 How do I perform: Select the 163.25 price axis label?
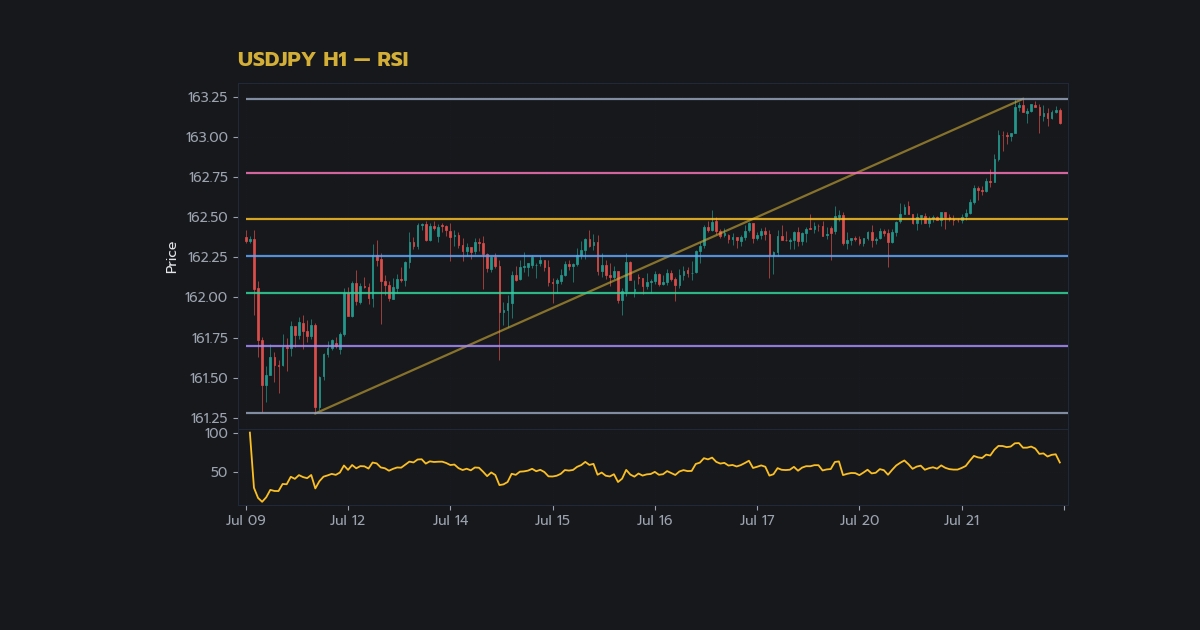pos(207,97)
